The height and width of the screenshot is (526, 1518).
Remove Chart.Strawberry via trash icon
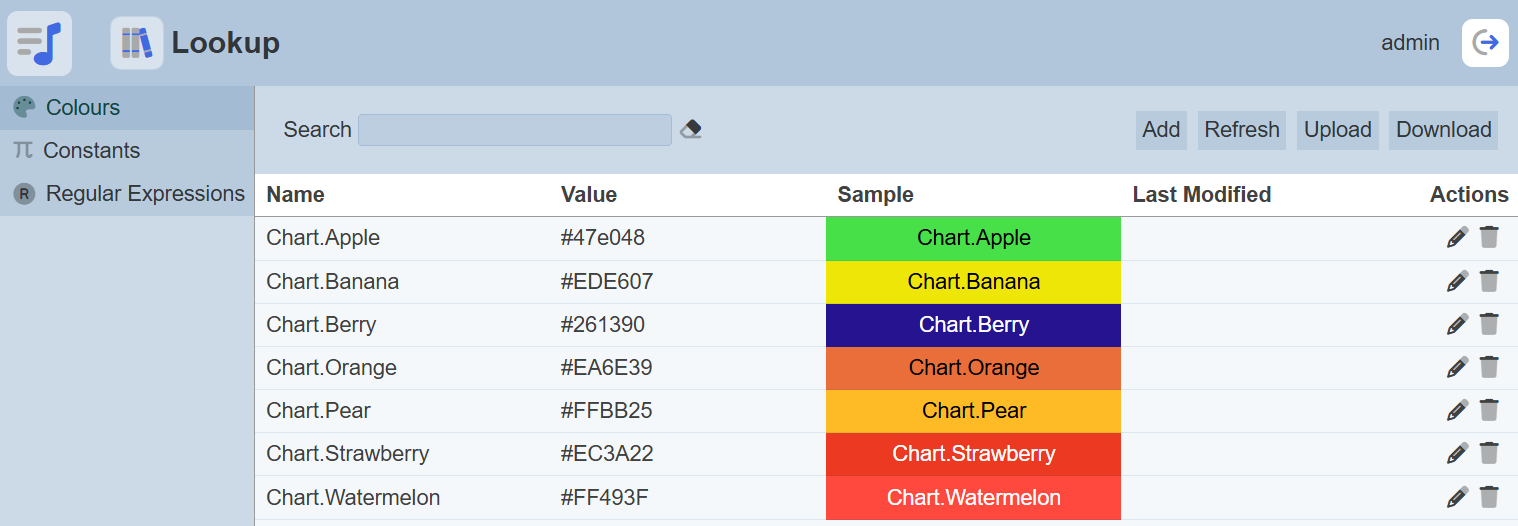[x=1489, y=453]
